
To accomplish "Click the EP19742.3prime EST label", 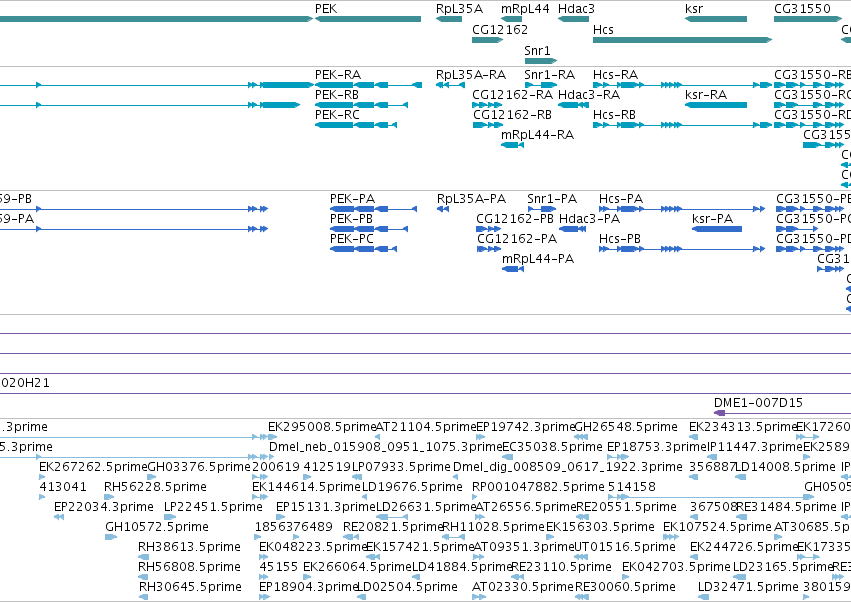I will (525, 427).
